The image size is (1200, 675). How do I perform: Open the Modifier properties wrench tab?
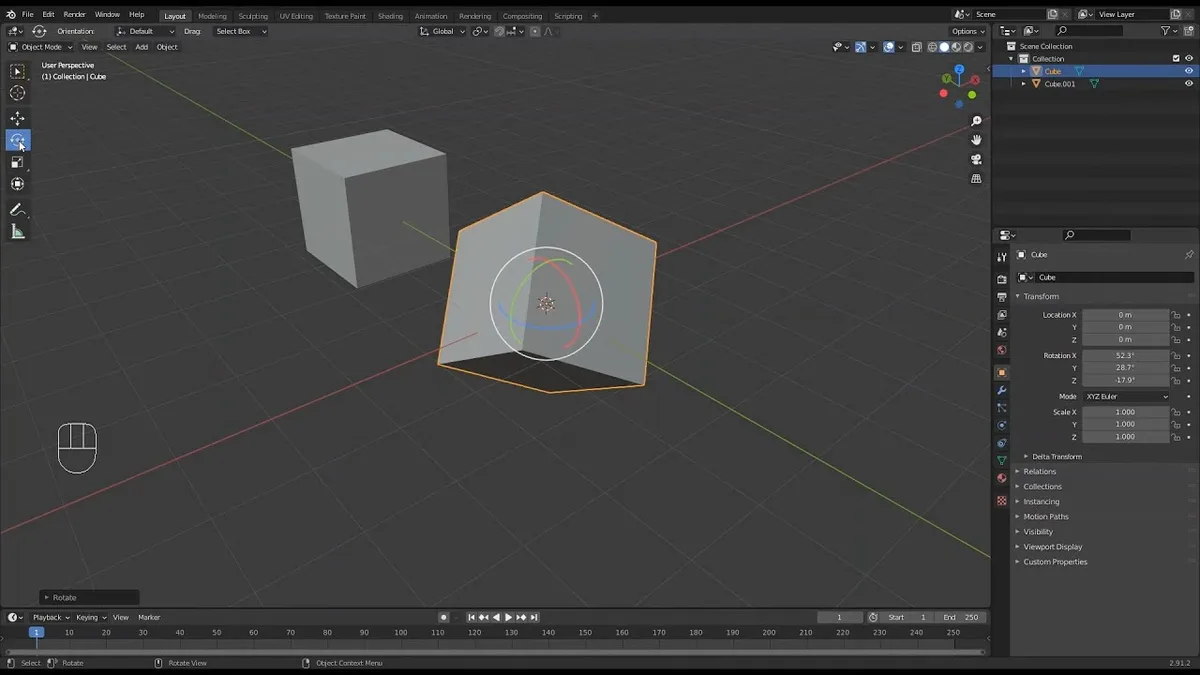tap(1001, 390)
